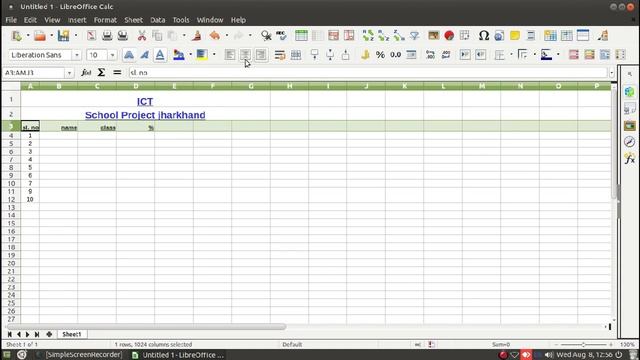Image resolution: width=640 pixels, height=360 pixels.
Task: Click the Undo arrow icon
Action: point(215,36)
